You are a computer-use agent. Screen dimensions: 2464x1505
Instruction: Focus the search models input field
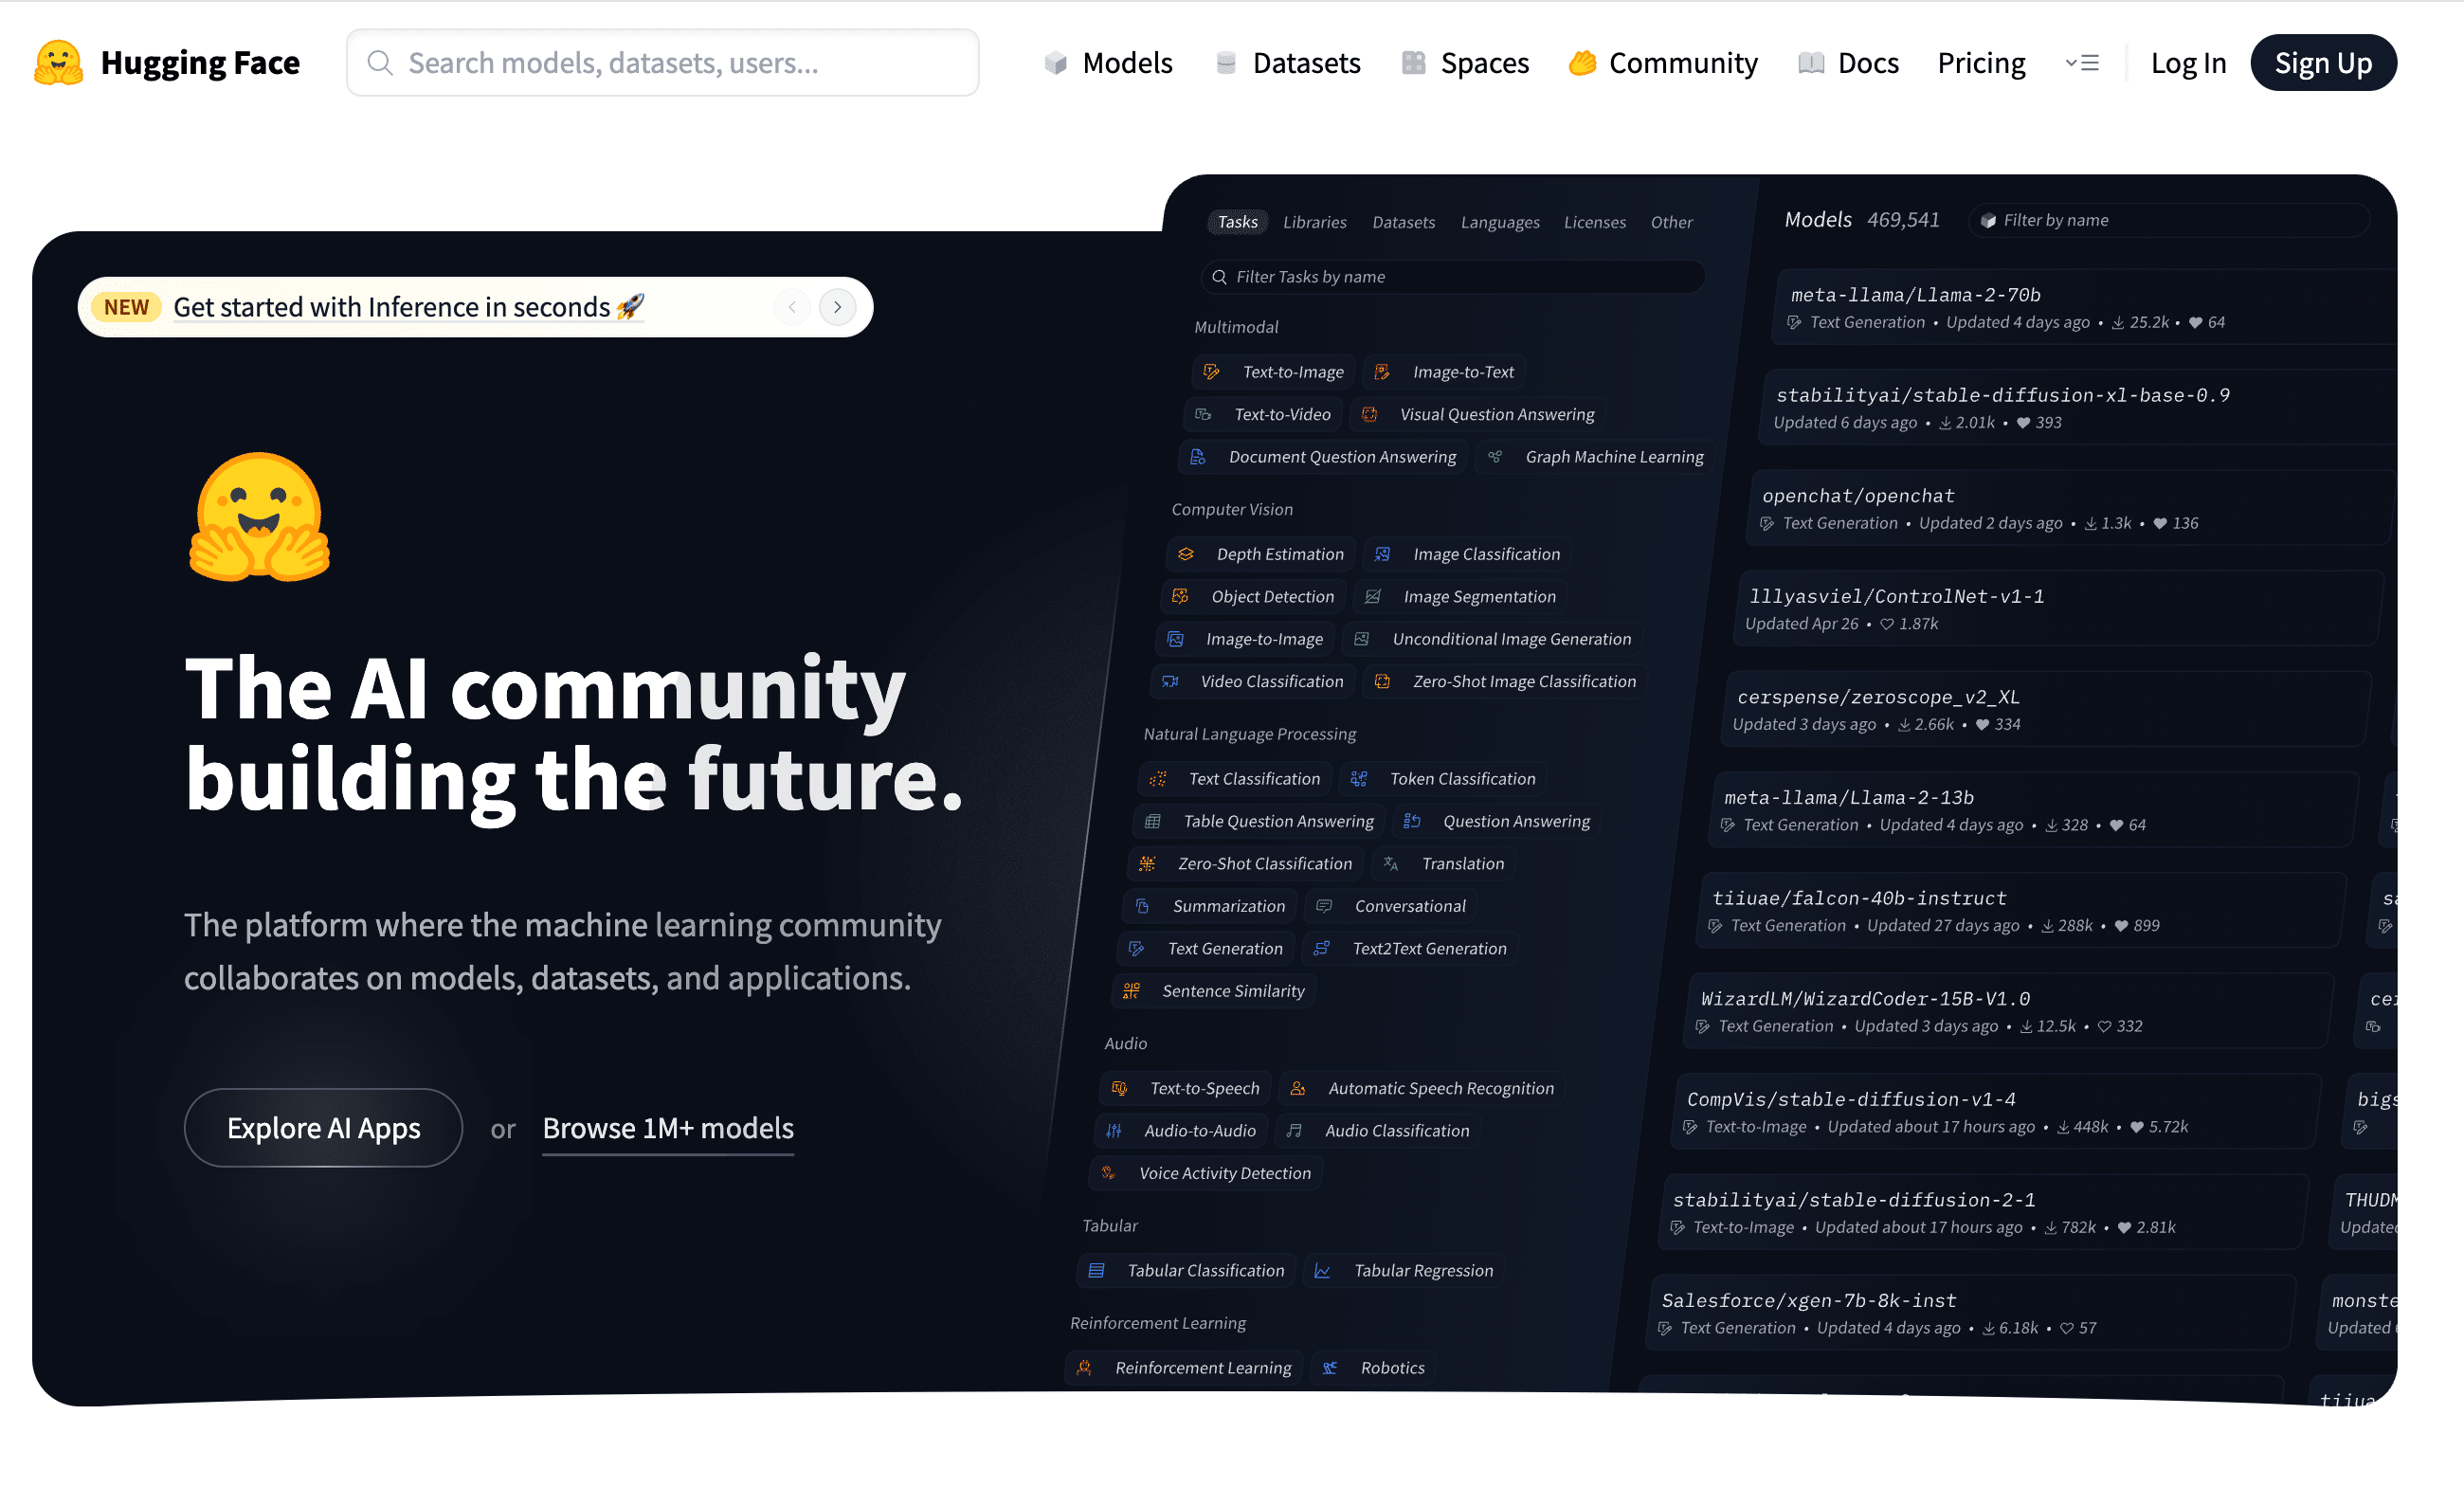click(x=680, y=63)
